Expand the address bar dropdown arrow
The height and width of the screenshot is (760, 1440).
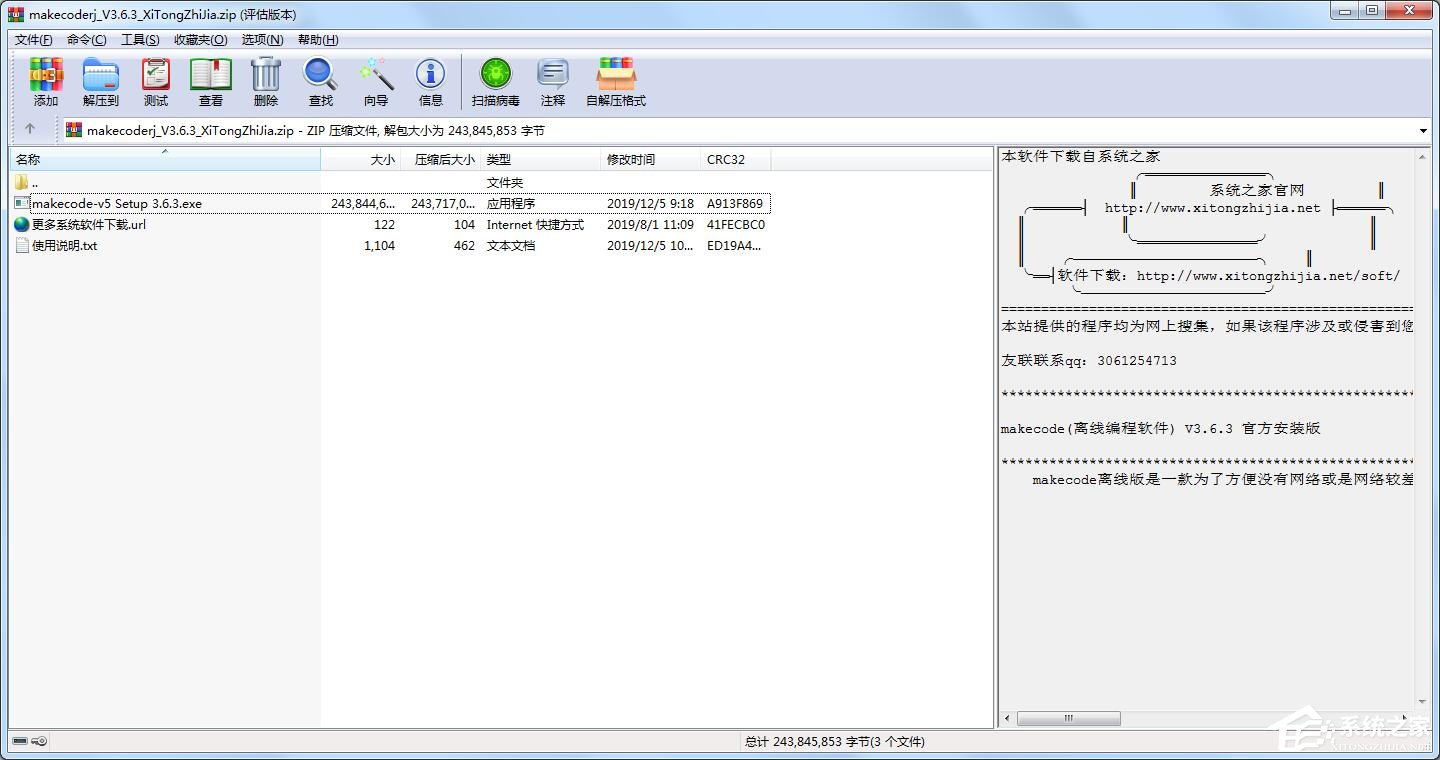point(1423,131)
